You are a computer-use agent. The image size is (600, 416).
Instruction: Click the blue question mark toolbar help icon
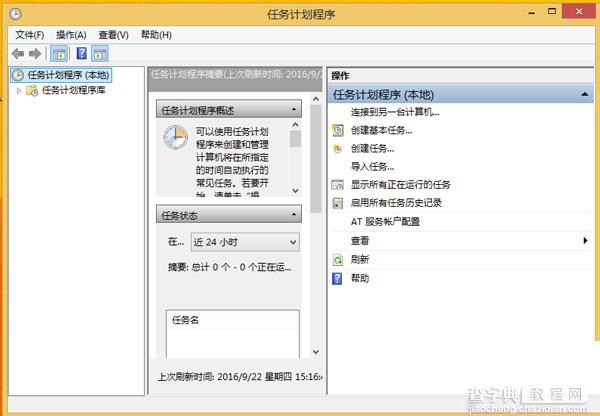82,53
